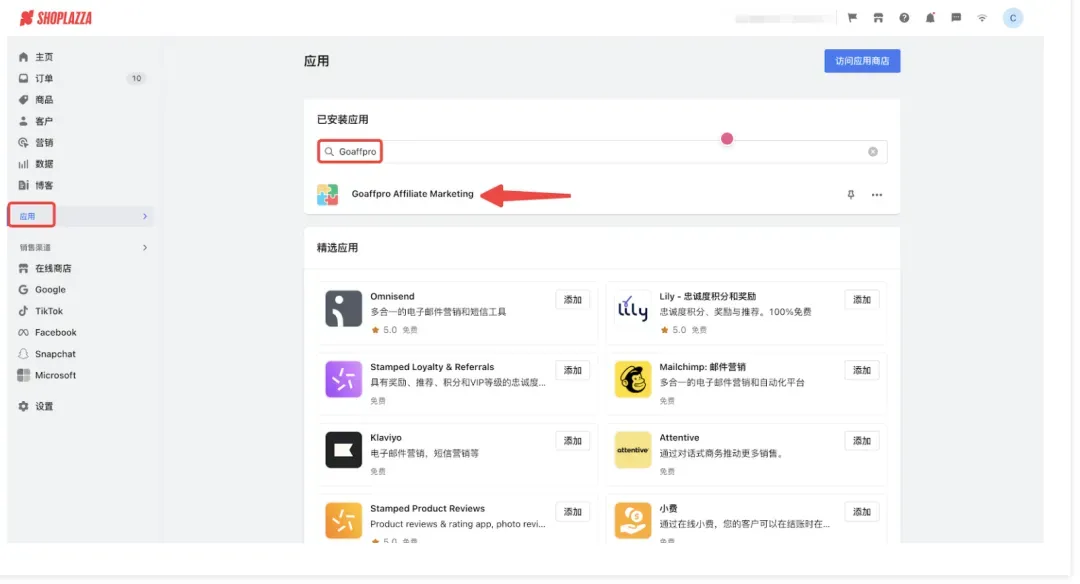Image resolution: width=1080 pixels, height=584 pixels.
Task: Open the Facebook sales channel
Action: click(x=56, y=333)
